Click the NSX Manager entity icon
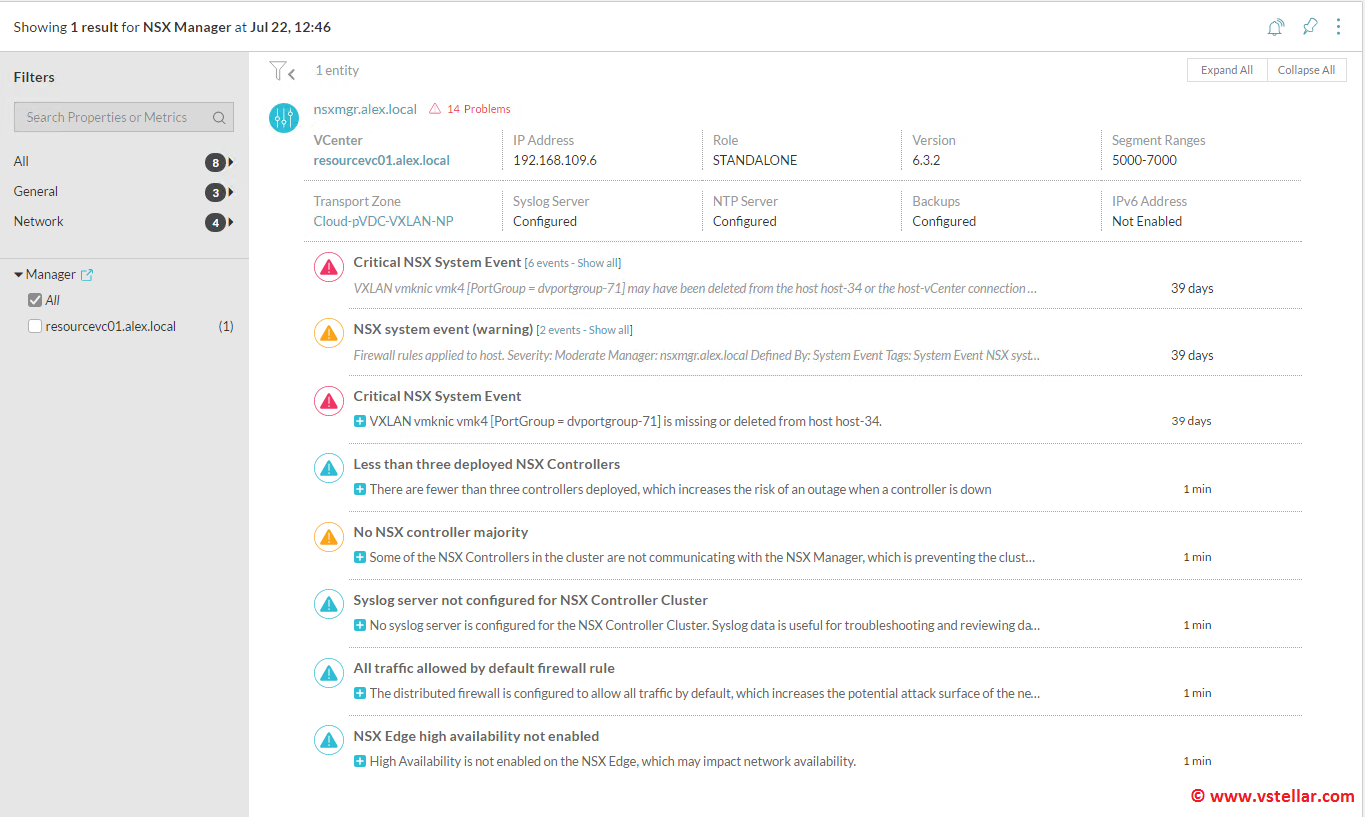This screenshot has width=1365, height=817. (x=284, y=118)
